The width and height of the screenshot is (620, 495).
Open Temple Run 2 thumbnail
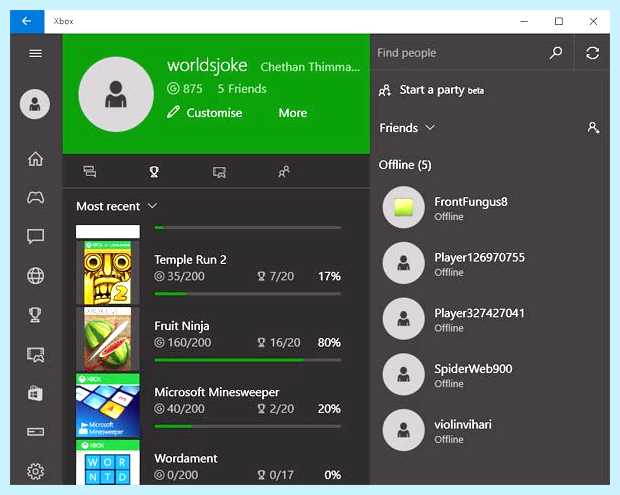[x=108, y=272]
